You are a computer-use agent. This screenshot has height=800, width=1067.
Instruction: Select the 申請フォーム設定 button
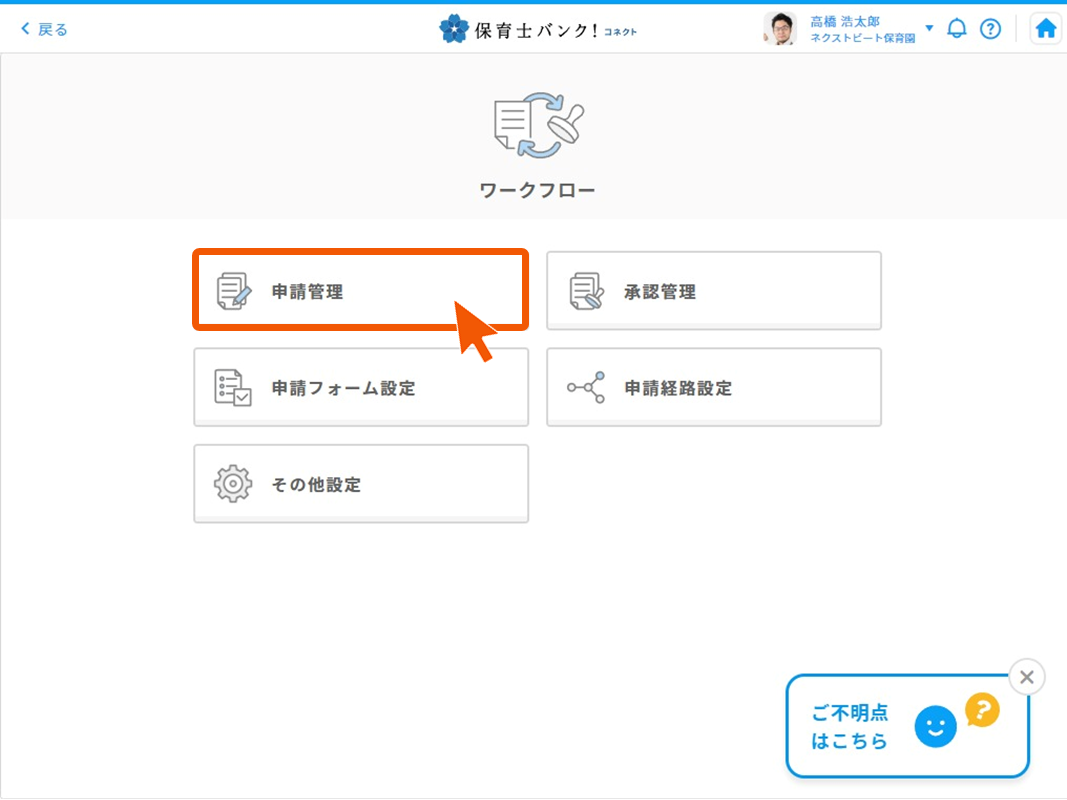pyautogui.click(x=360, y=388)
